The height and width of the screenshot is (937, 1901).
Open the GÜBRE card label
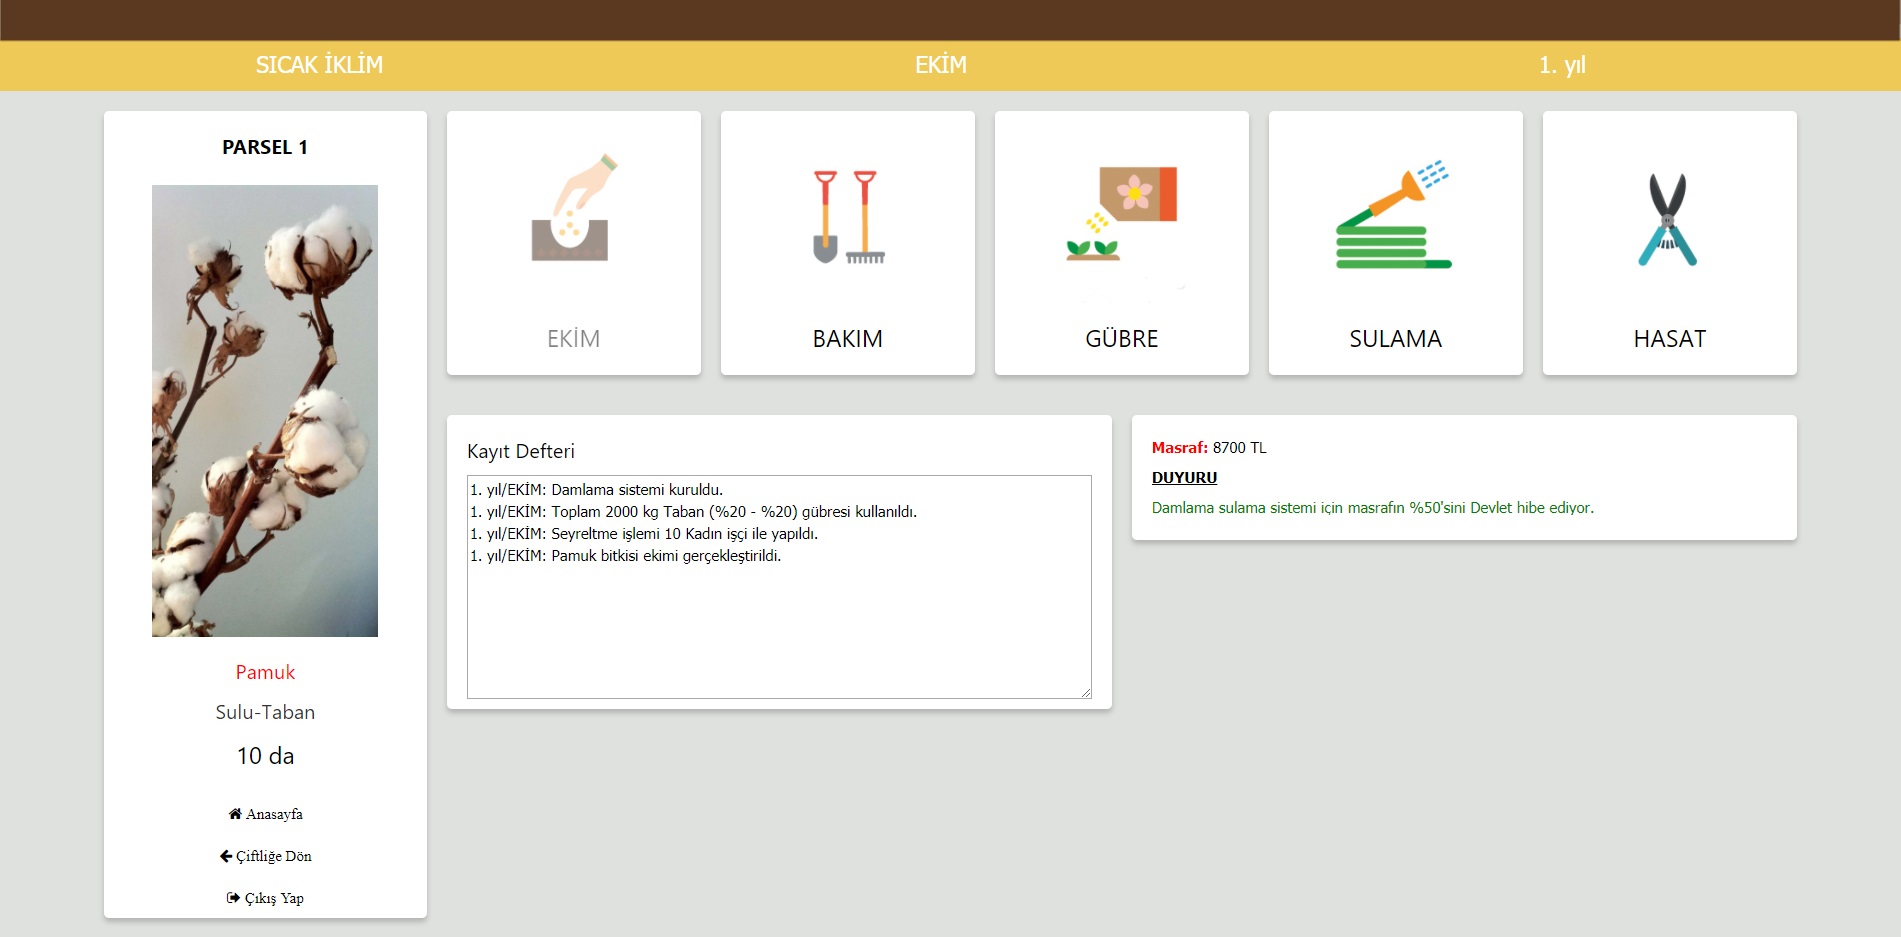point(1121,339)
